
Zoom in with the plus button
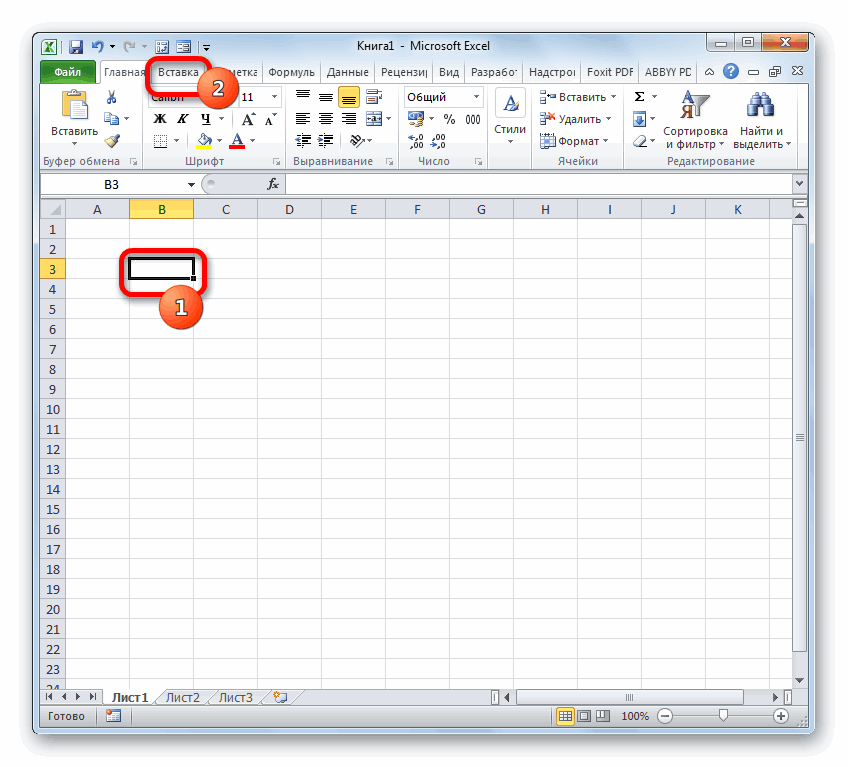(x=780, y=716)
